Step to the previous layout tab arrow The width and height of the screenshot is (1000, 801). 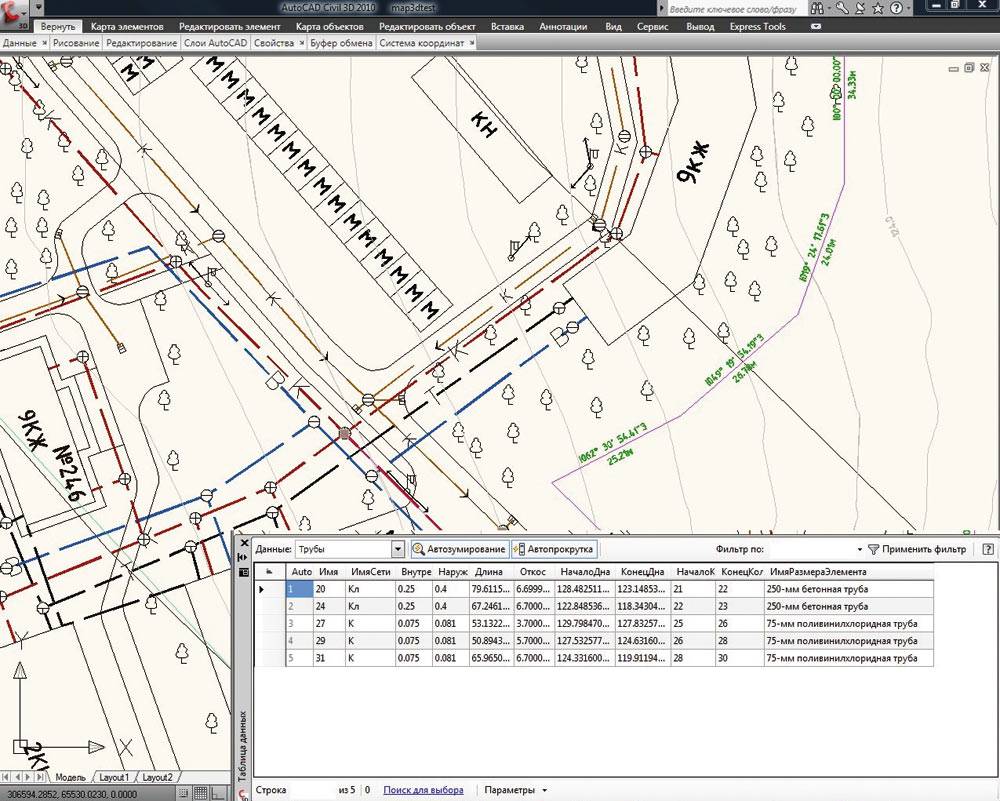(18, 777)
